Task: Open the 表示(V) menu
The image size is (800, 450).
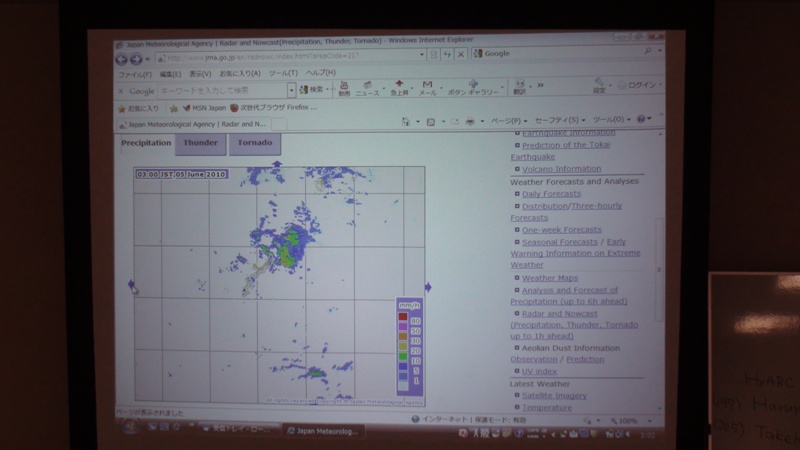Action: pos(200,74)
